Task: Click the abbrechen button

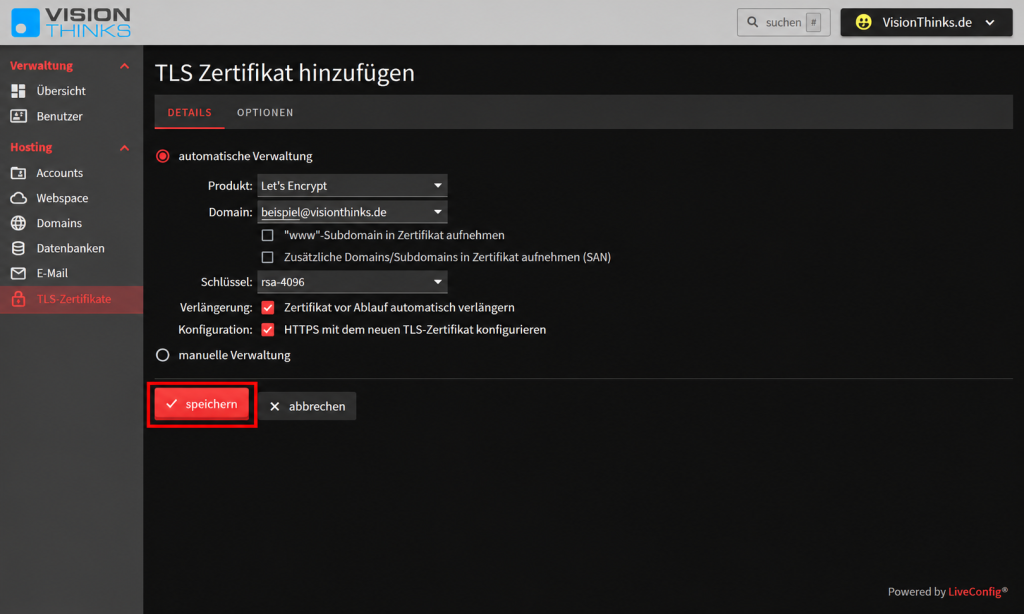Action: click(x=307, y=406)
